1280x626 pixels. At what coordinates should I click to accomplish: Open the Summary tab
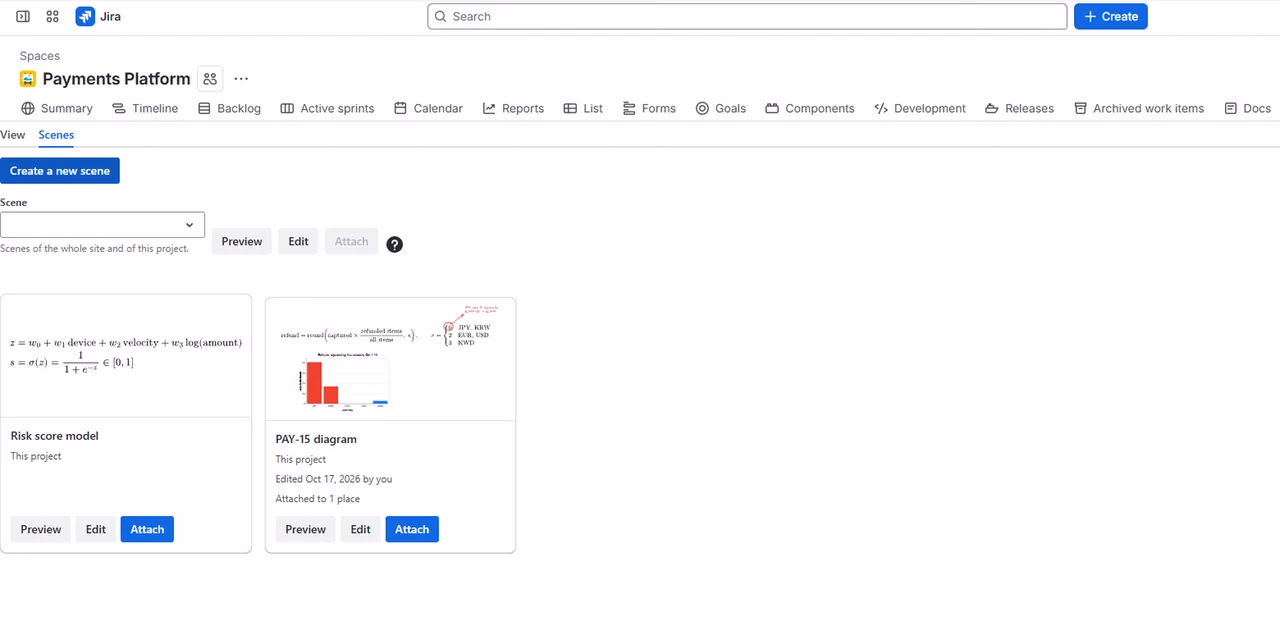coord(57,108)
